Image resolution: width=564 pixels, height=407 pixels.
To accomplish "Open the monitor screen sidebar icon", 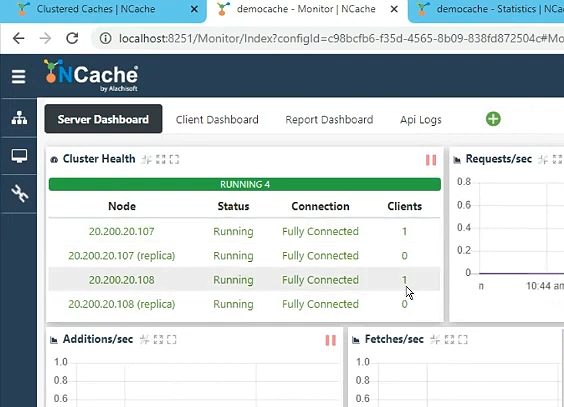I will [x=19, y=156].
